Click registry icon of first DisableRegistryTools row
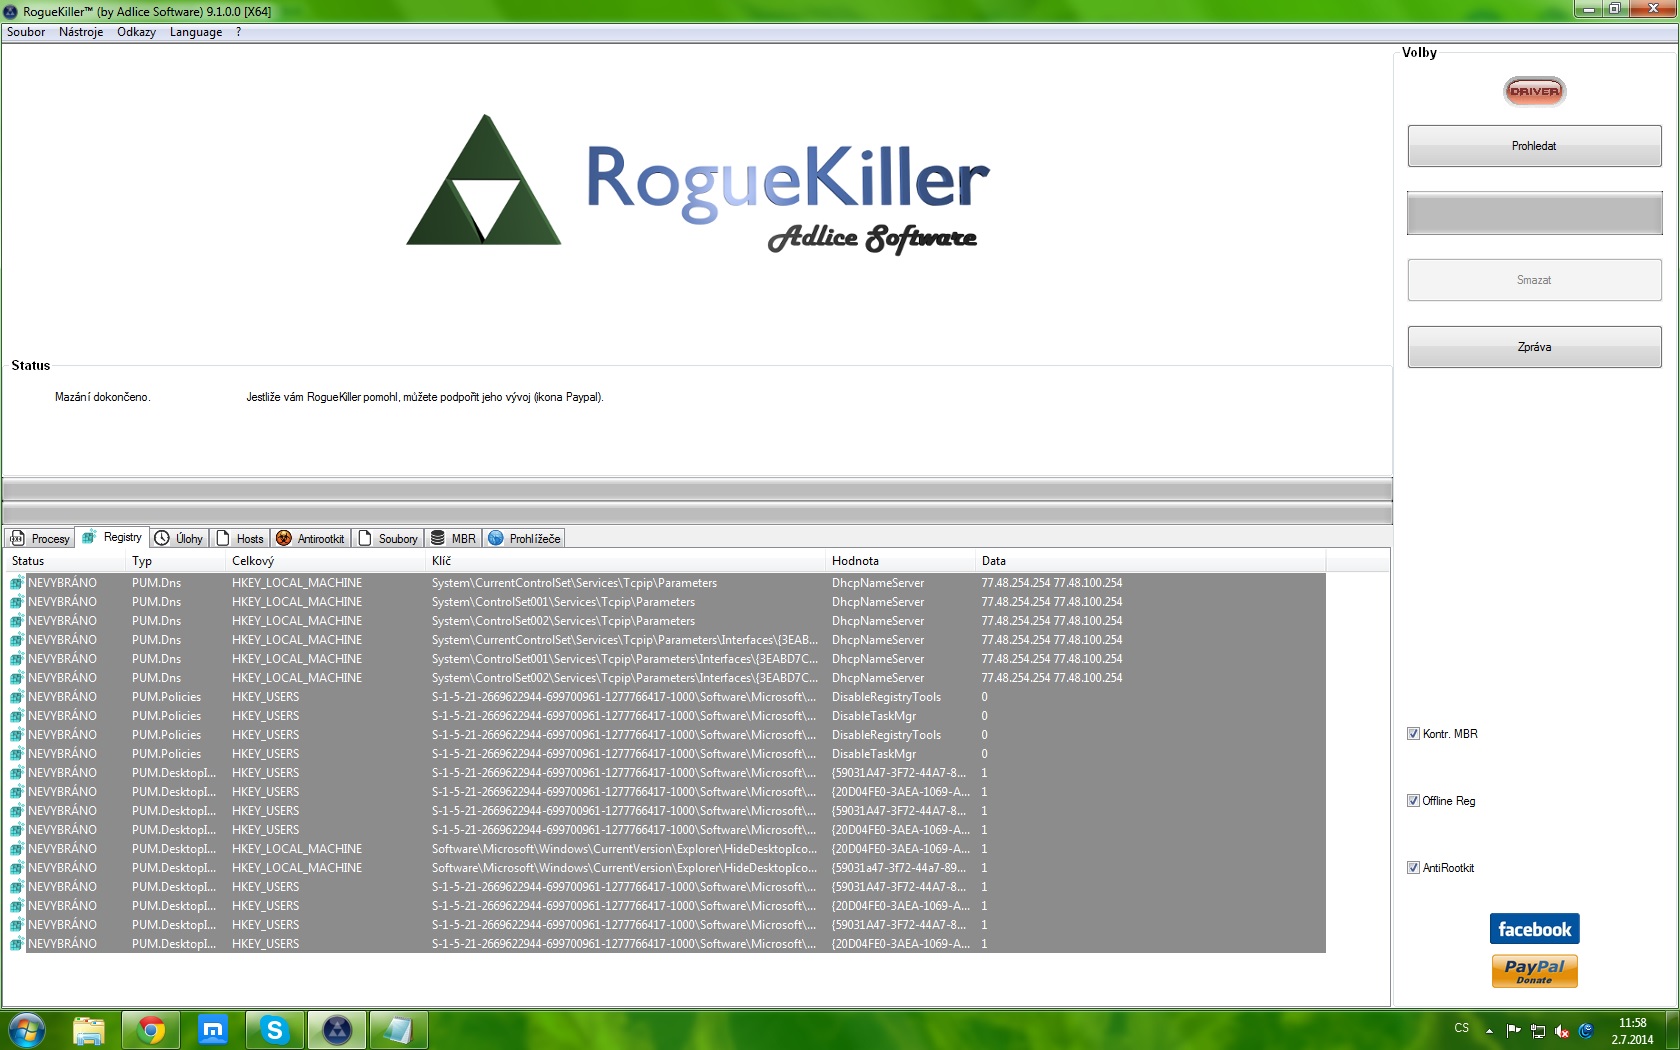 click(x=17, y=697)
